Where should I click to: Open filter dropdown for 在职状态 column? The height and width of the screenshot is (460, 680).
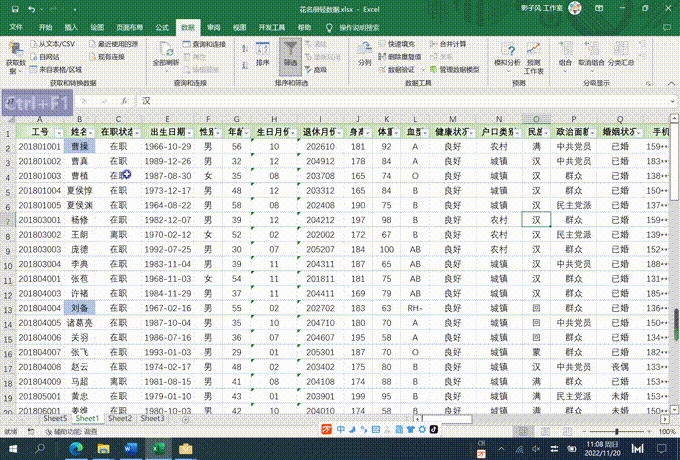137,133
